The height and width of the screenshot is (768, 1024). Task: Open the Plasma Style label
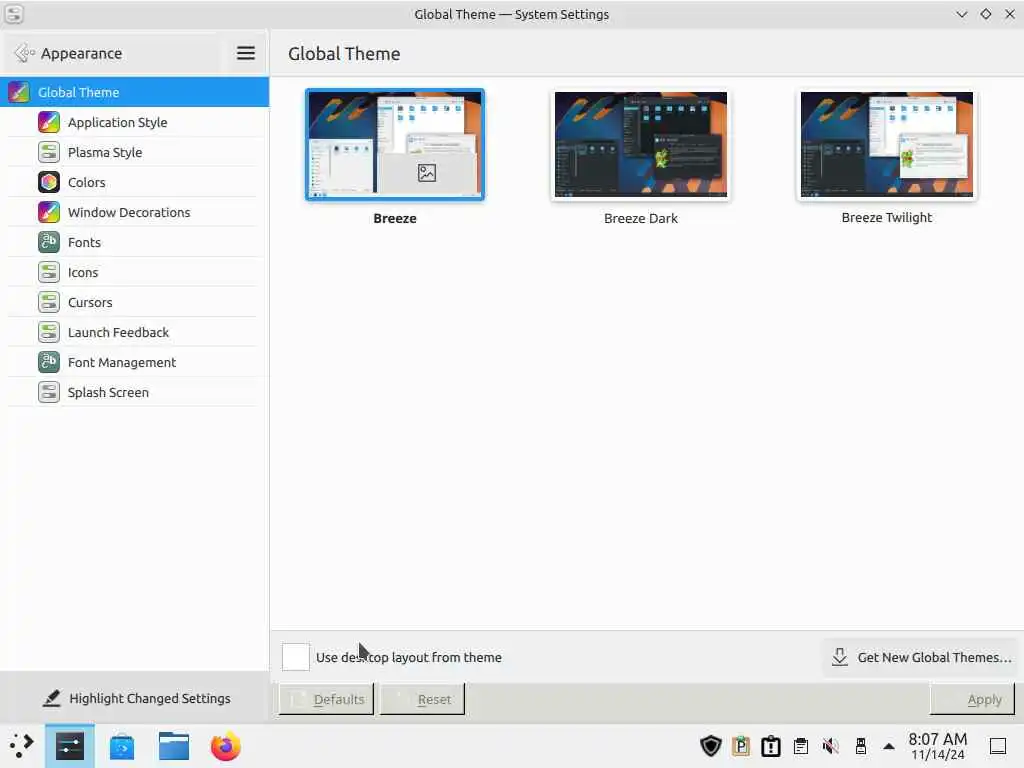pyautogui.click(x=105, y=152)
